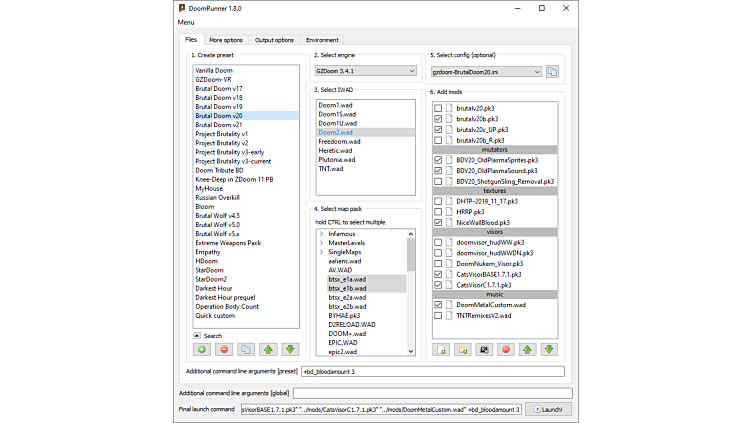Delete the selected preset with red minus icon
This screenshot has width=752, height=423.
(x=224, y=350)
